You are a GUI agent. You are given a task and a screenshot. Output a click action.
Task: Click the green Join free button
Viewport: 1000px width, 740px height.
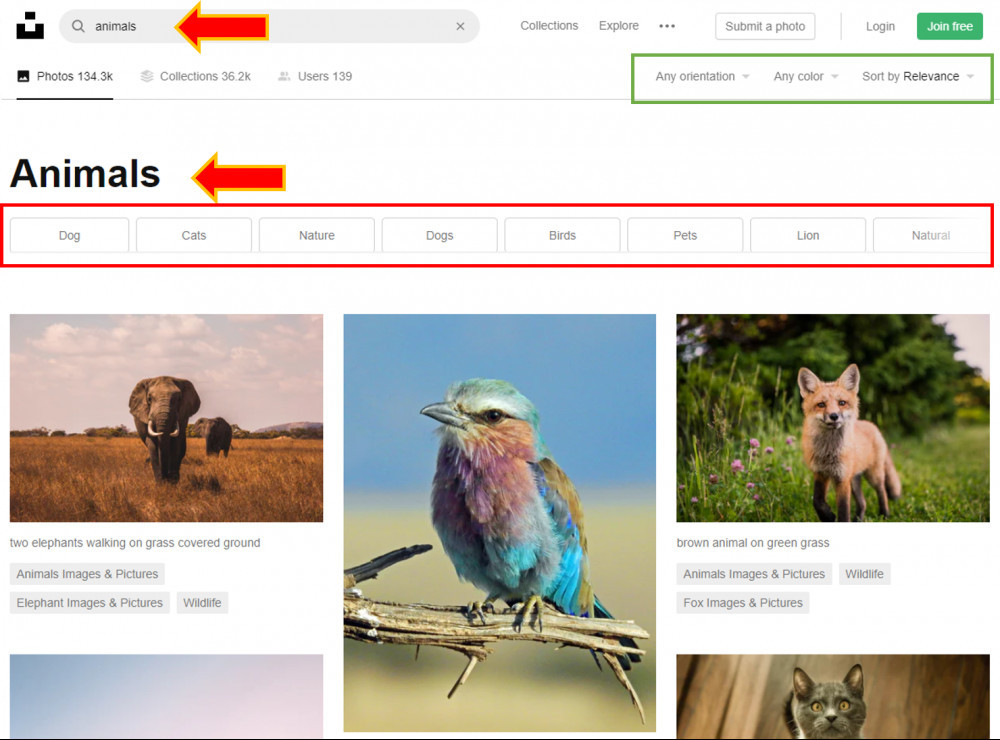pyautogui.click(x=950, y=26)
